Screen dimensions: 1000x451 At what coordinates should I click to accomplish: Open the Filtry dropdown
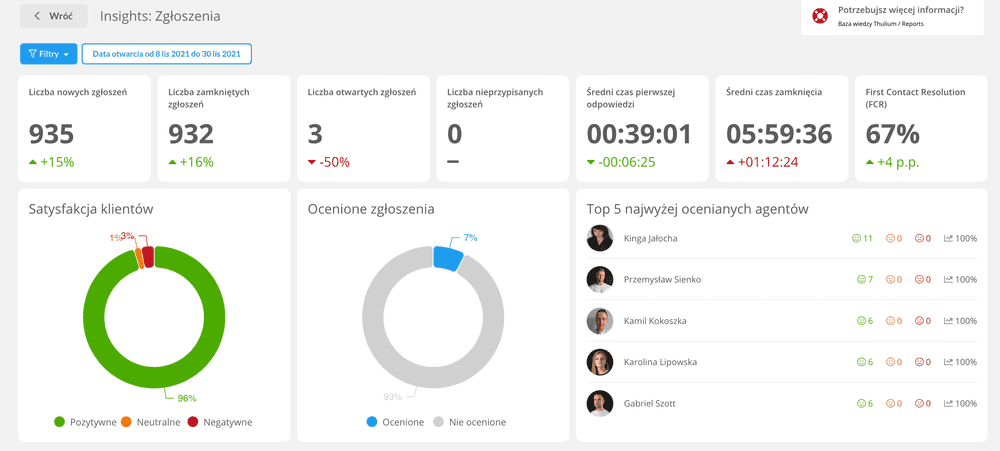tap(47, 54)
